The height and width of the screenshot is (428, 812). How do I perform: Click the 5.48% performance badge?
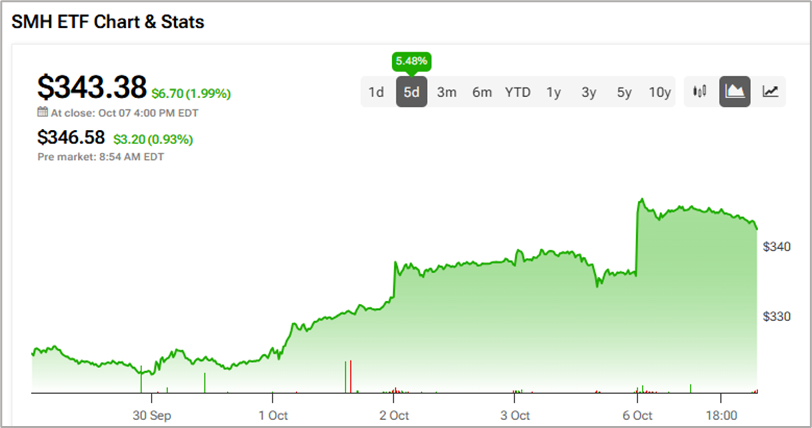[411, 61]
